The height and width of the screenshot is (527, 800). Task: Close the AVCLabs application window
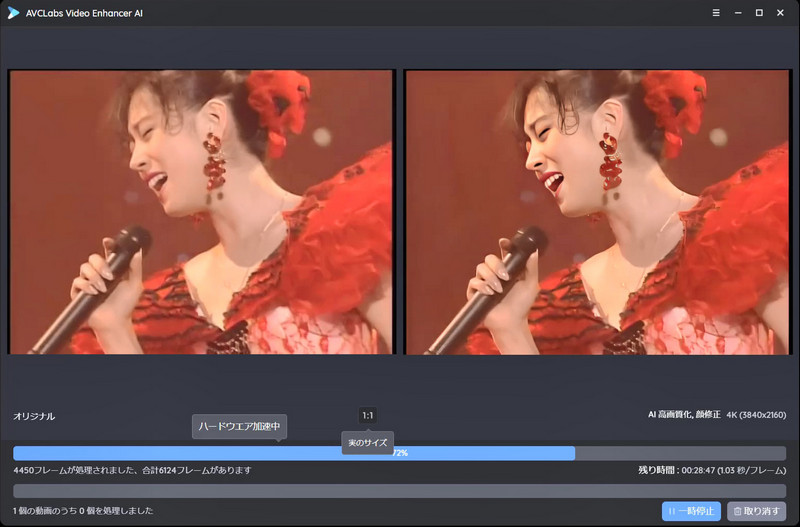(781, 13)
